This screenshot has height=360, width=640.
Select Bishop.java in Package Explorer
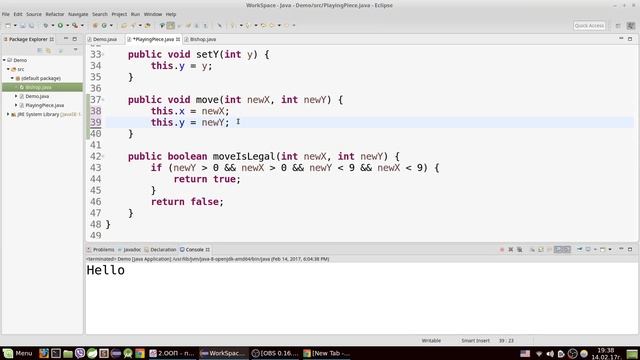(38, 87)
